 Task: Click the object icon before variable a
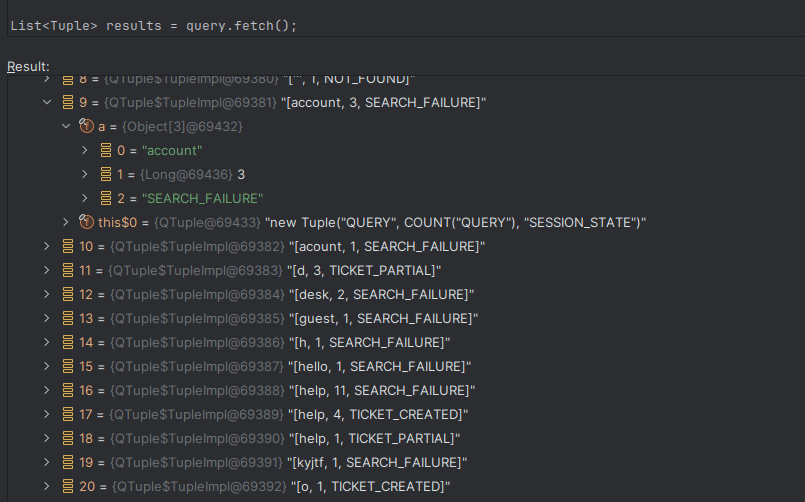(86, 126)
